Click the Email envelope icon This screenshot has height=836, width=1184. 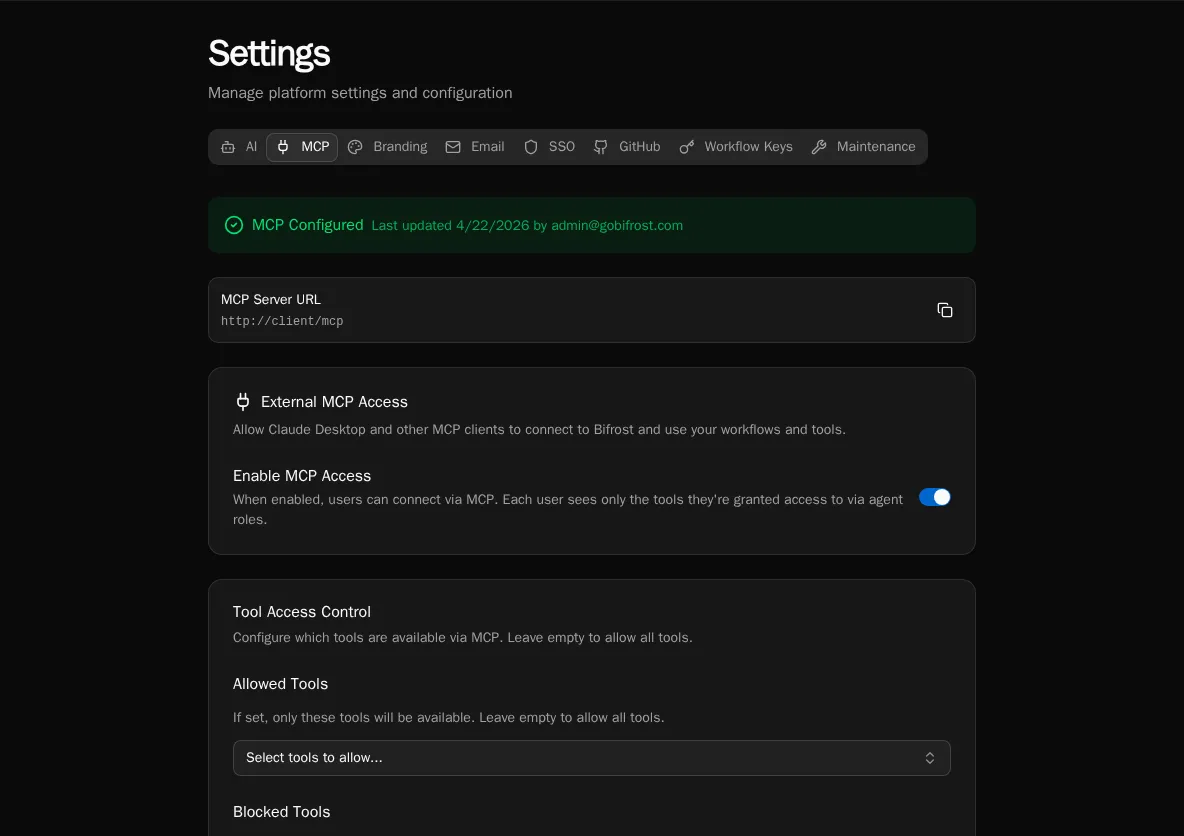(452, 147)
